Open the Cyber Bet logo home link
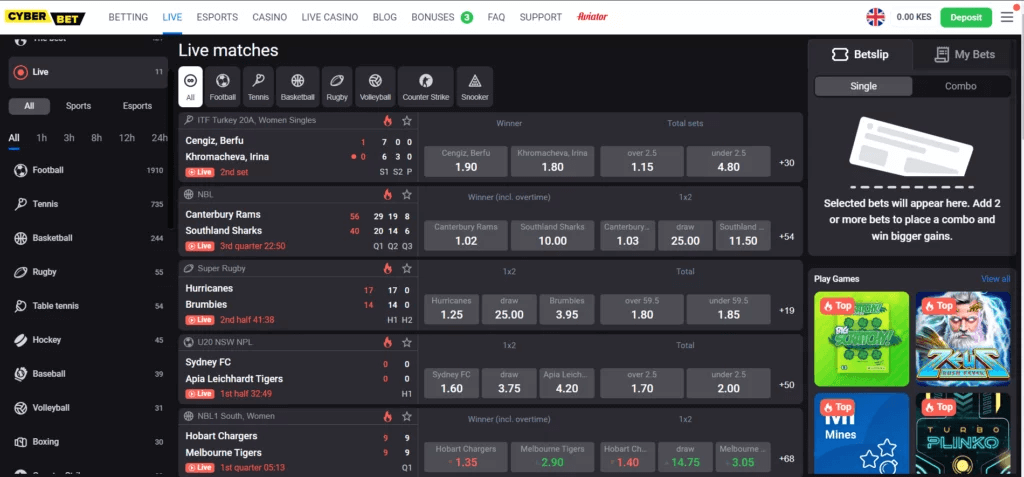 pyautogui.click(x=45, y=18)
